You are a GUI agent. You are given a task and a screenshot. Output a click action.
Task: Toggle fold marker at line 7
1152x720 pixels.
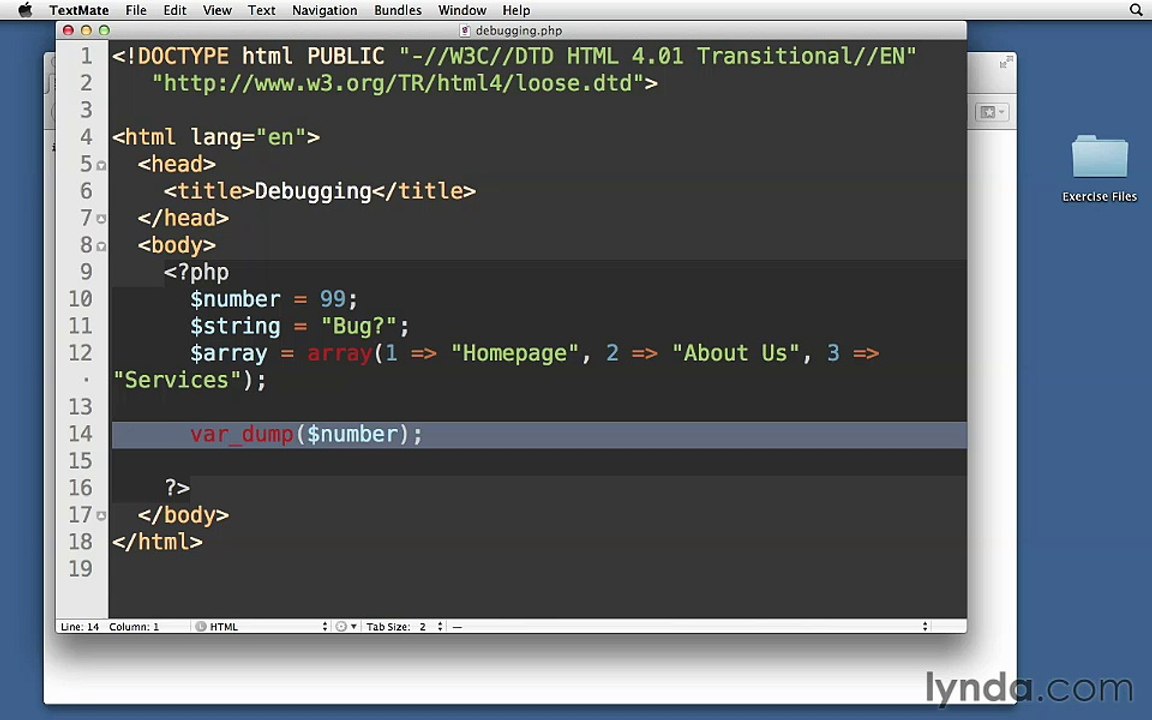(x=101, y=219)
